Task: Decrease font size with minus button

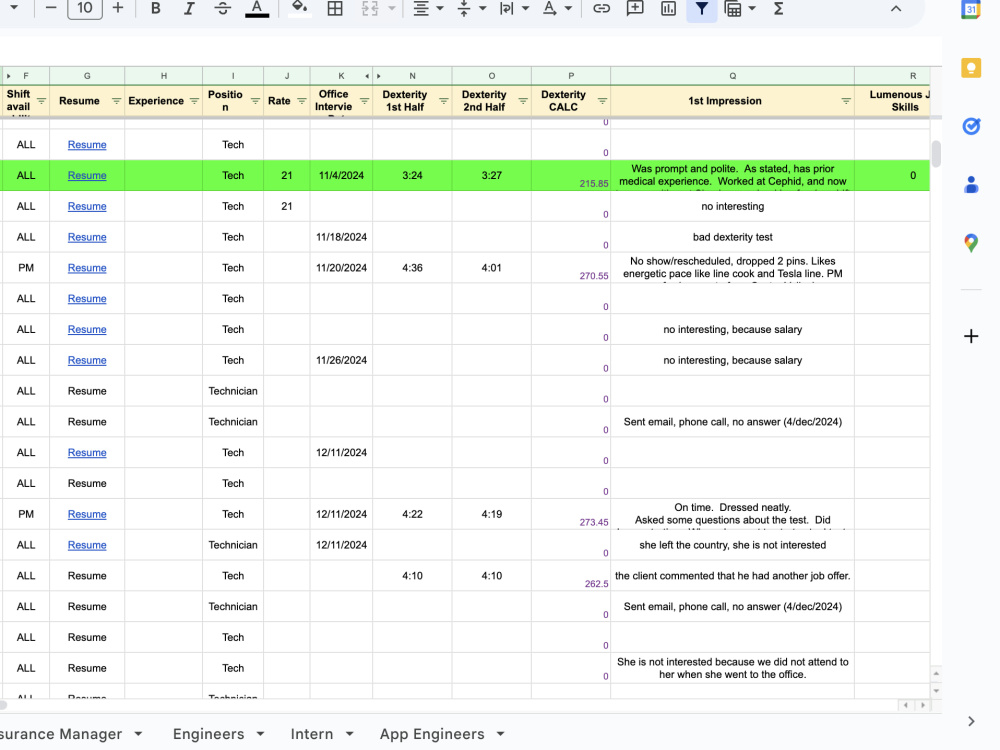Action: point(51,8)
